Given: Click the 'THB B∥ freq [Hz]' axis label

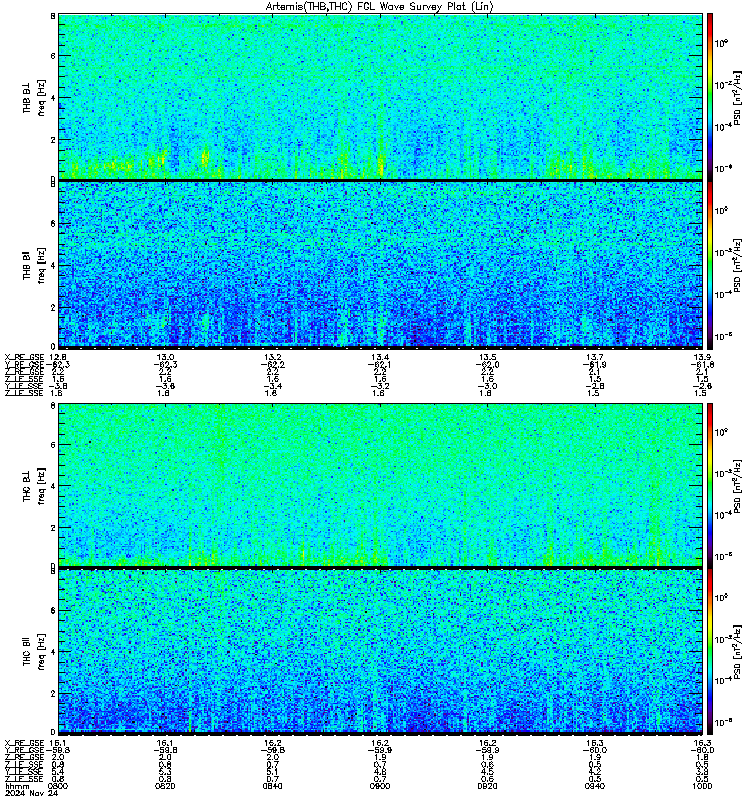Looking at the screenshot, I should (34, 265).
